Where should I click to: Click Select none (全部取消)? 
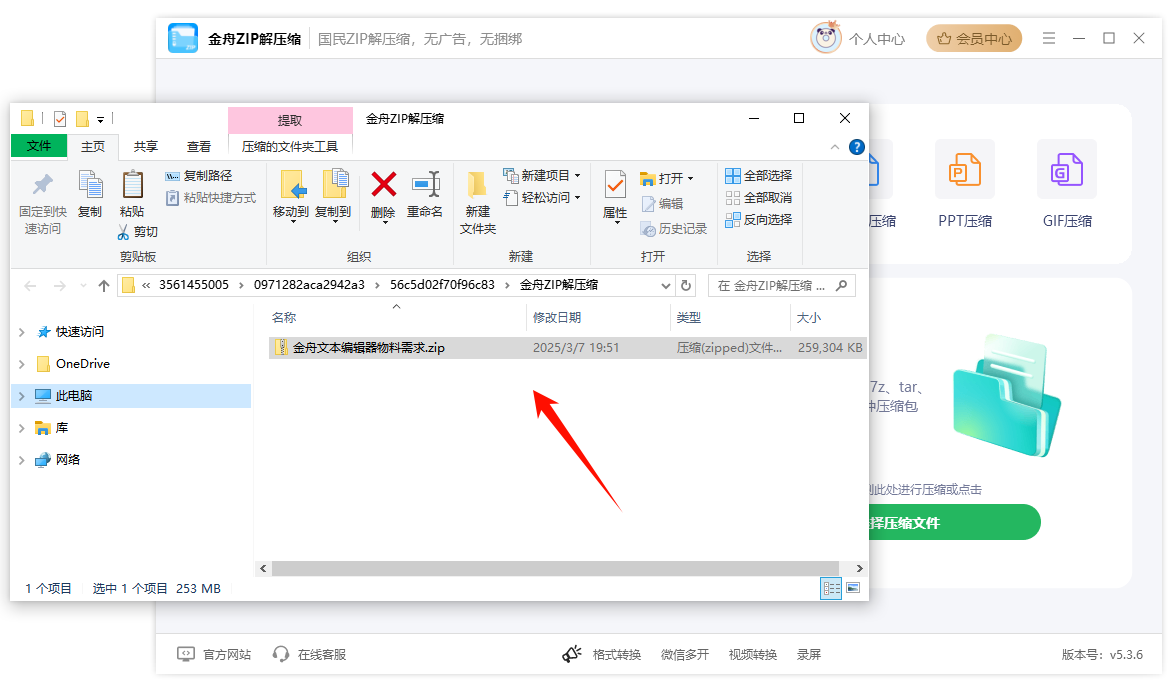(759, 198)
